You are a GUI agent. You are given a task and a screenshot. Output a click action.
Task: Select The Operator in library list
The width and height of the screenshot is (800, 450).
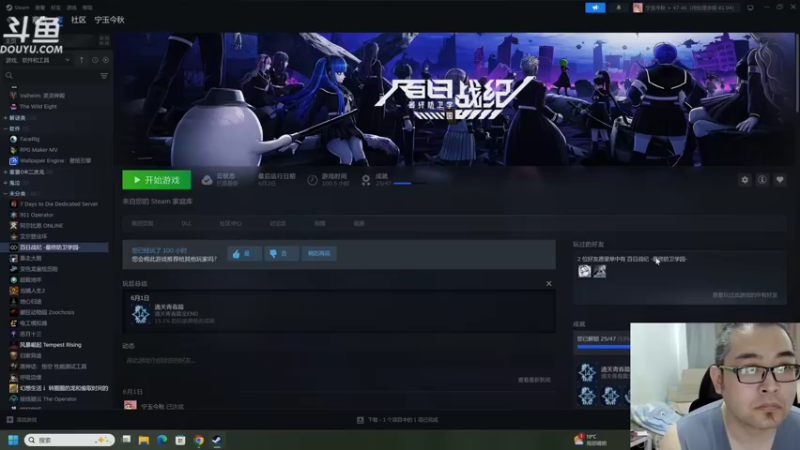tap(48, 399)
